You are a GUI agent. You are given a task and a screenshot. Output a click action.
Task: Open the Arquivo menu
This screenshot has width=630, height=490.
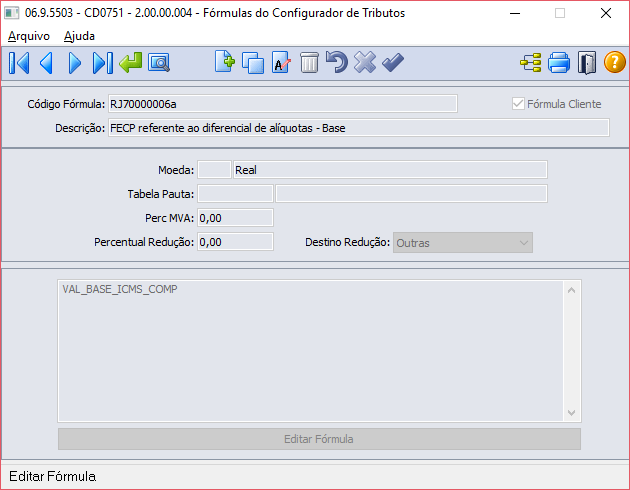29,36
